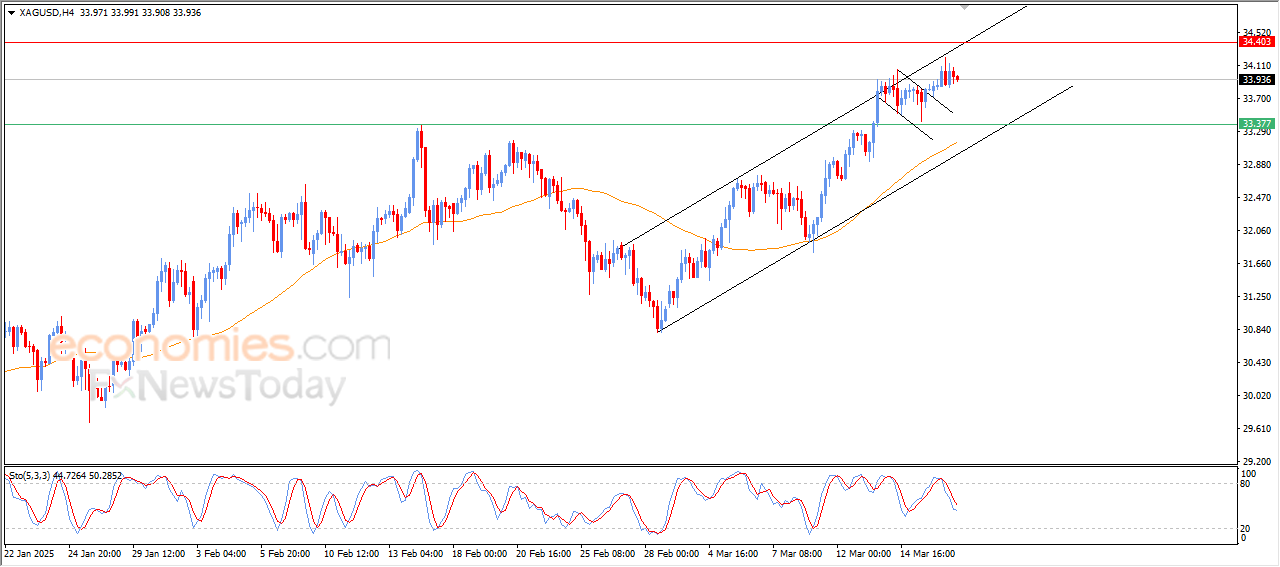
Task: Click the 14 Mar 16:00 time label
Action: coord(928,552)
